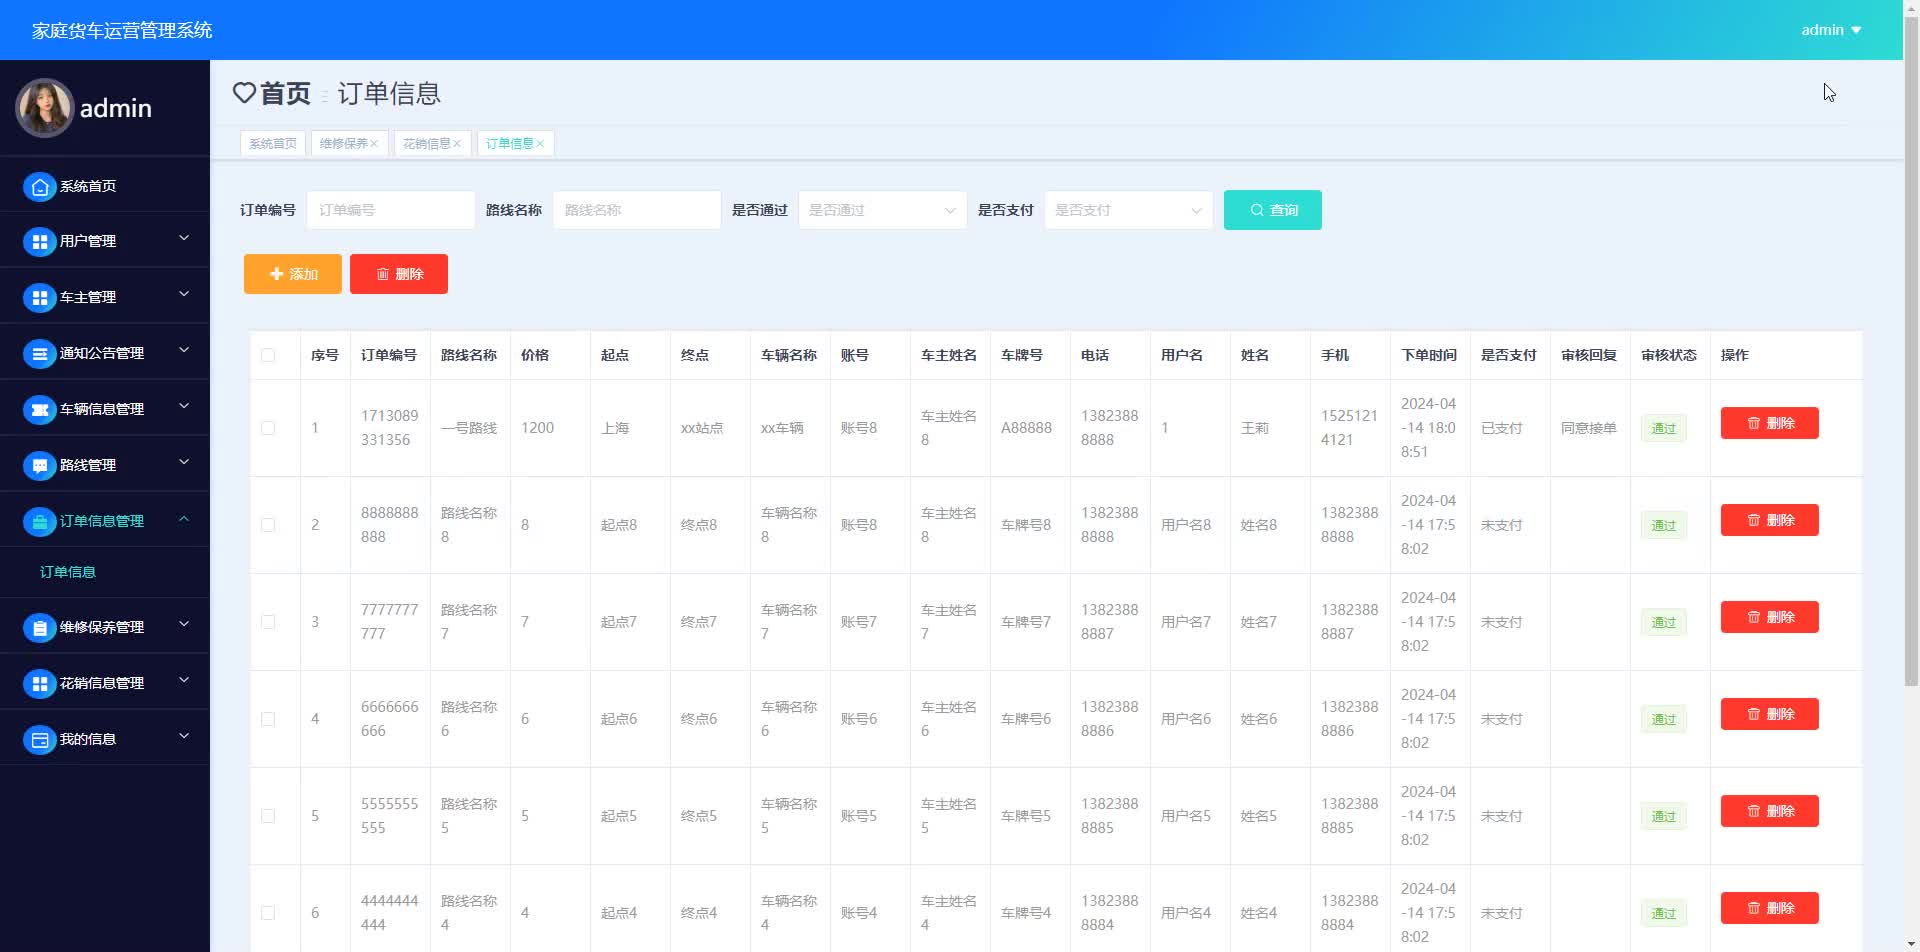Collapse the 订单信息管理 menu chevron

[x=184, y=518]
